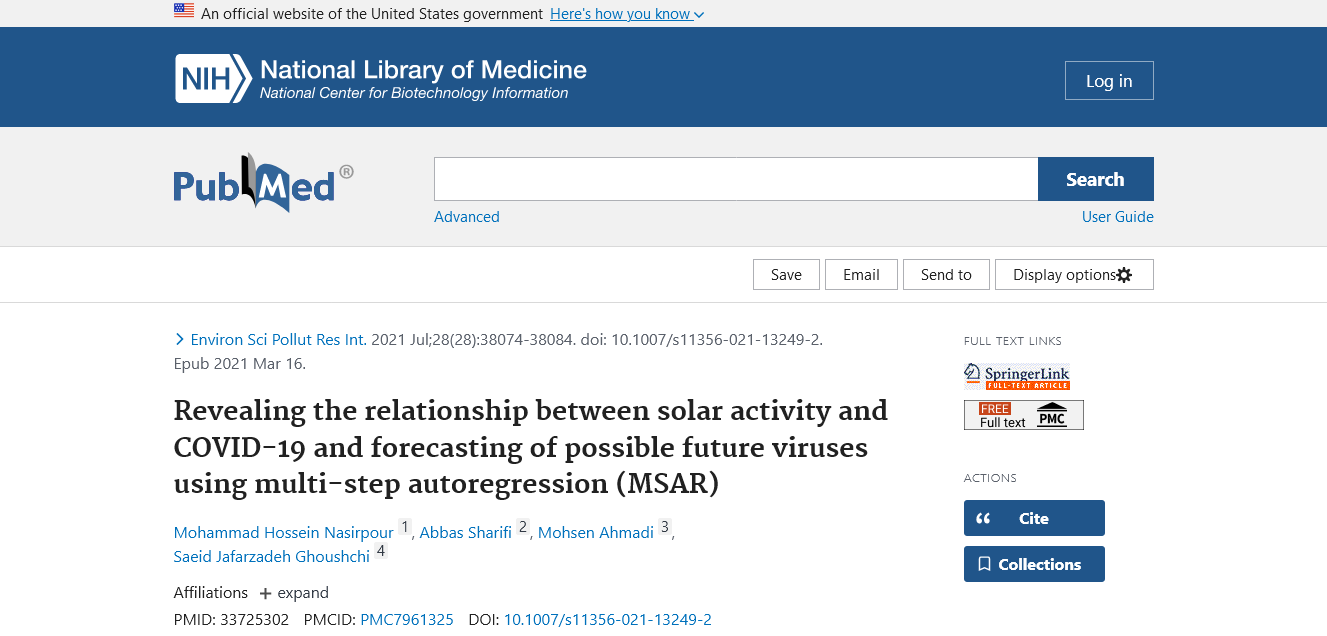The image size is (1327, 636).
Task: Open the Collections button
Action: [x=1034, y=564]
